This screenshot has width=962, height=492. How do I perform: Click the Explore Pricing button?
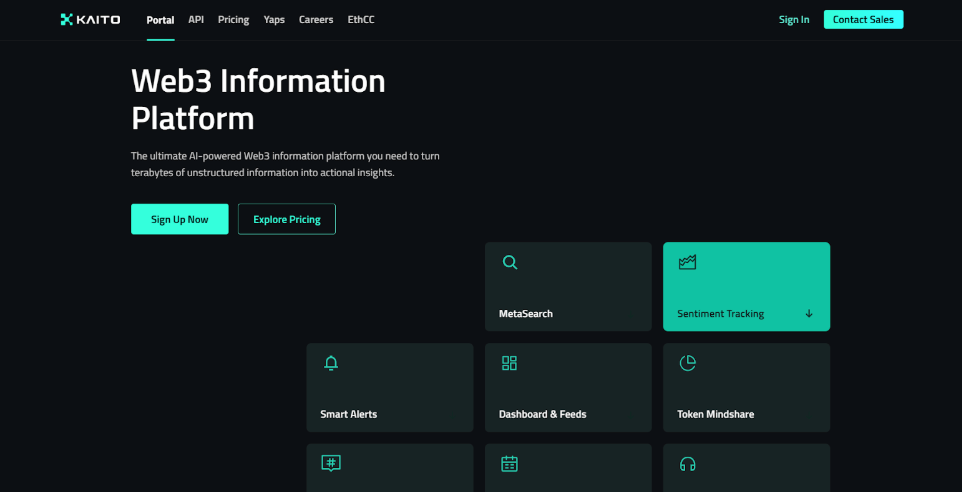click(287, 219)
